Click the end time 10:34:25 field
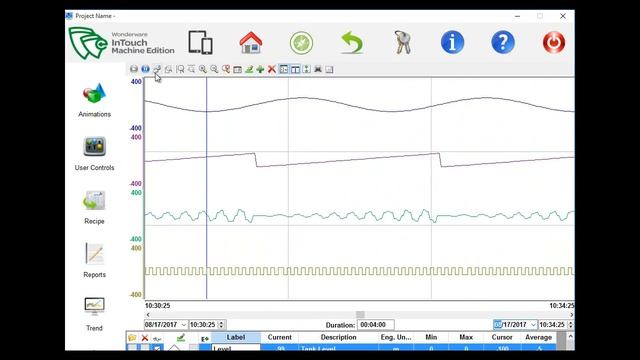The image size is (640, 360). pos(553,324)
